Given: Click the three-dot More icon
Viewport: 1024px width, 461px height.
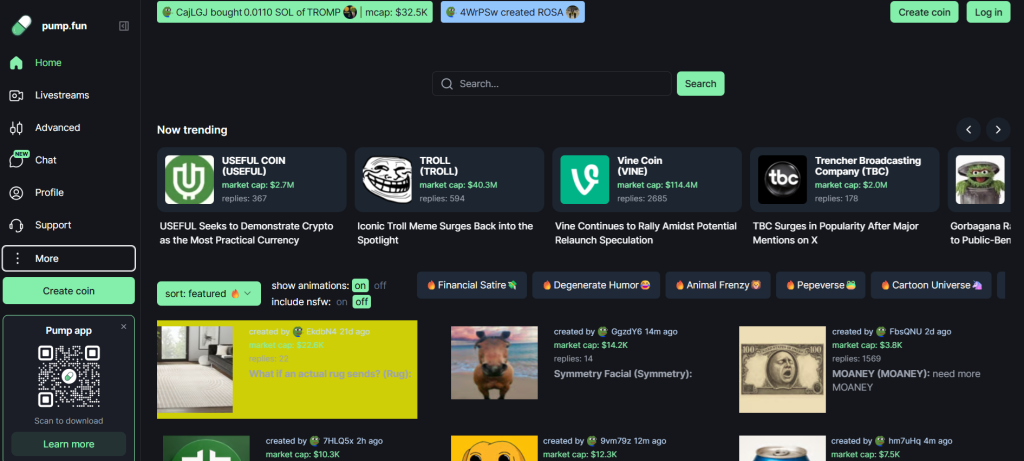Looking at the screenshot, I should tap(18, 259).
